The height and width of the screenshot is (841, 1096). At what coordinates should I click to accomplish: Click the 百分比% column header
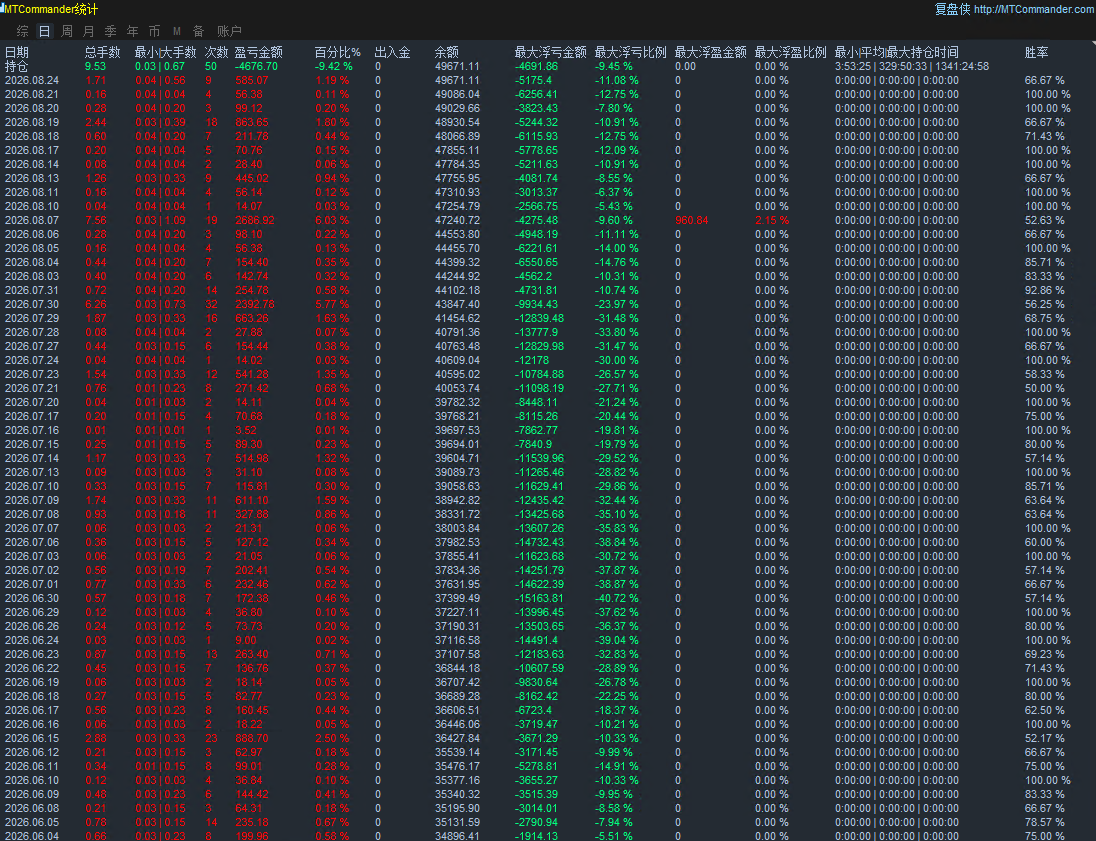point(338,52)
